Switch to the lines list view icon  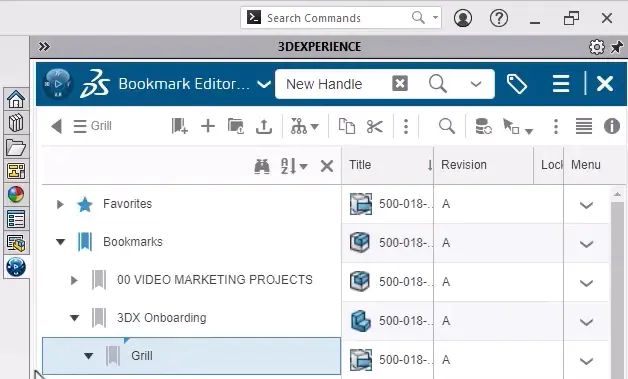click(x=584, y=126)
